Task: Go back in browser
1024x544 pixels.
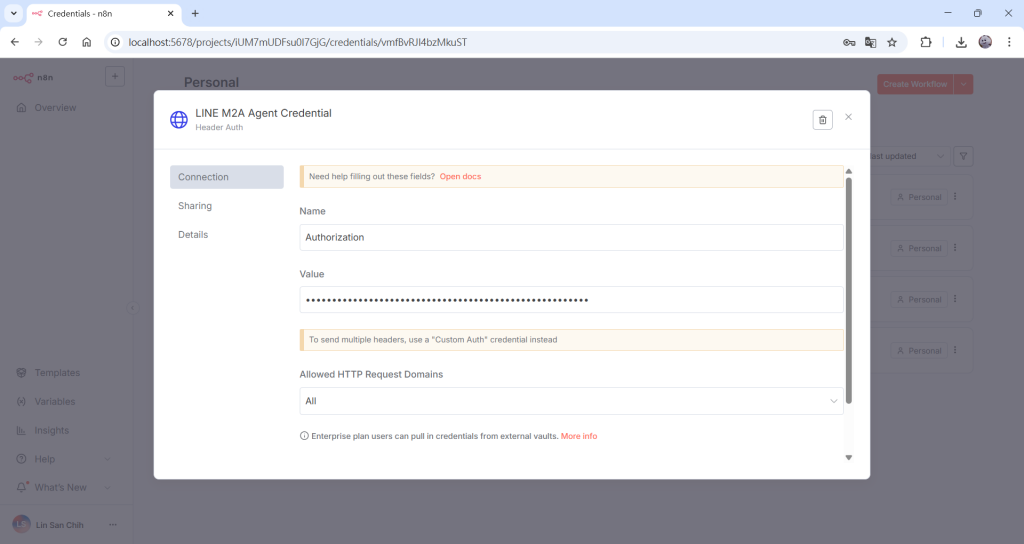Action: tap(15, 42)
